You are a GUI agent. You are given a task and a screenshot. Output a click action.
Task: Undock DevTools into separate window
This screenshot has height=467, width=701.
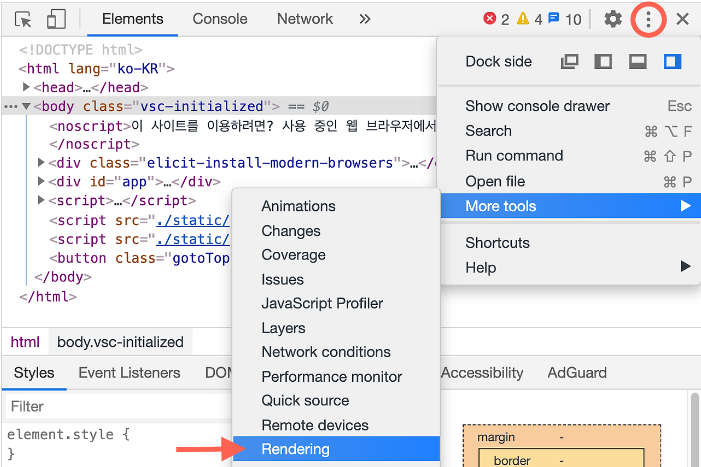[x=570, y=62]
